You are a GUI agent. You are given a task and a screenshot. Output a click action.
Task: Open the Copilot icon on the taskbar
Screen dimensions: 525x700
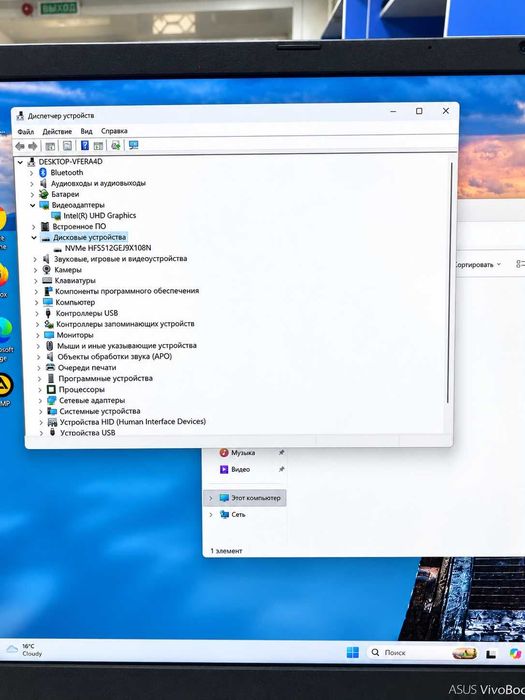[x=516, y=654]
